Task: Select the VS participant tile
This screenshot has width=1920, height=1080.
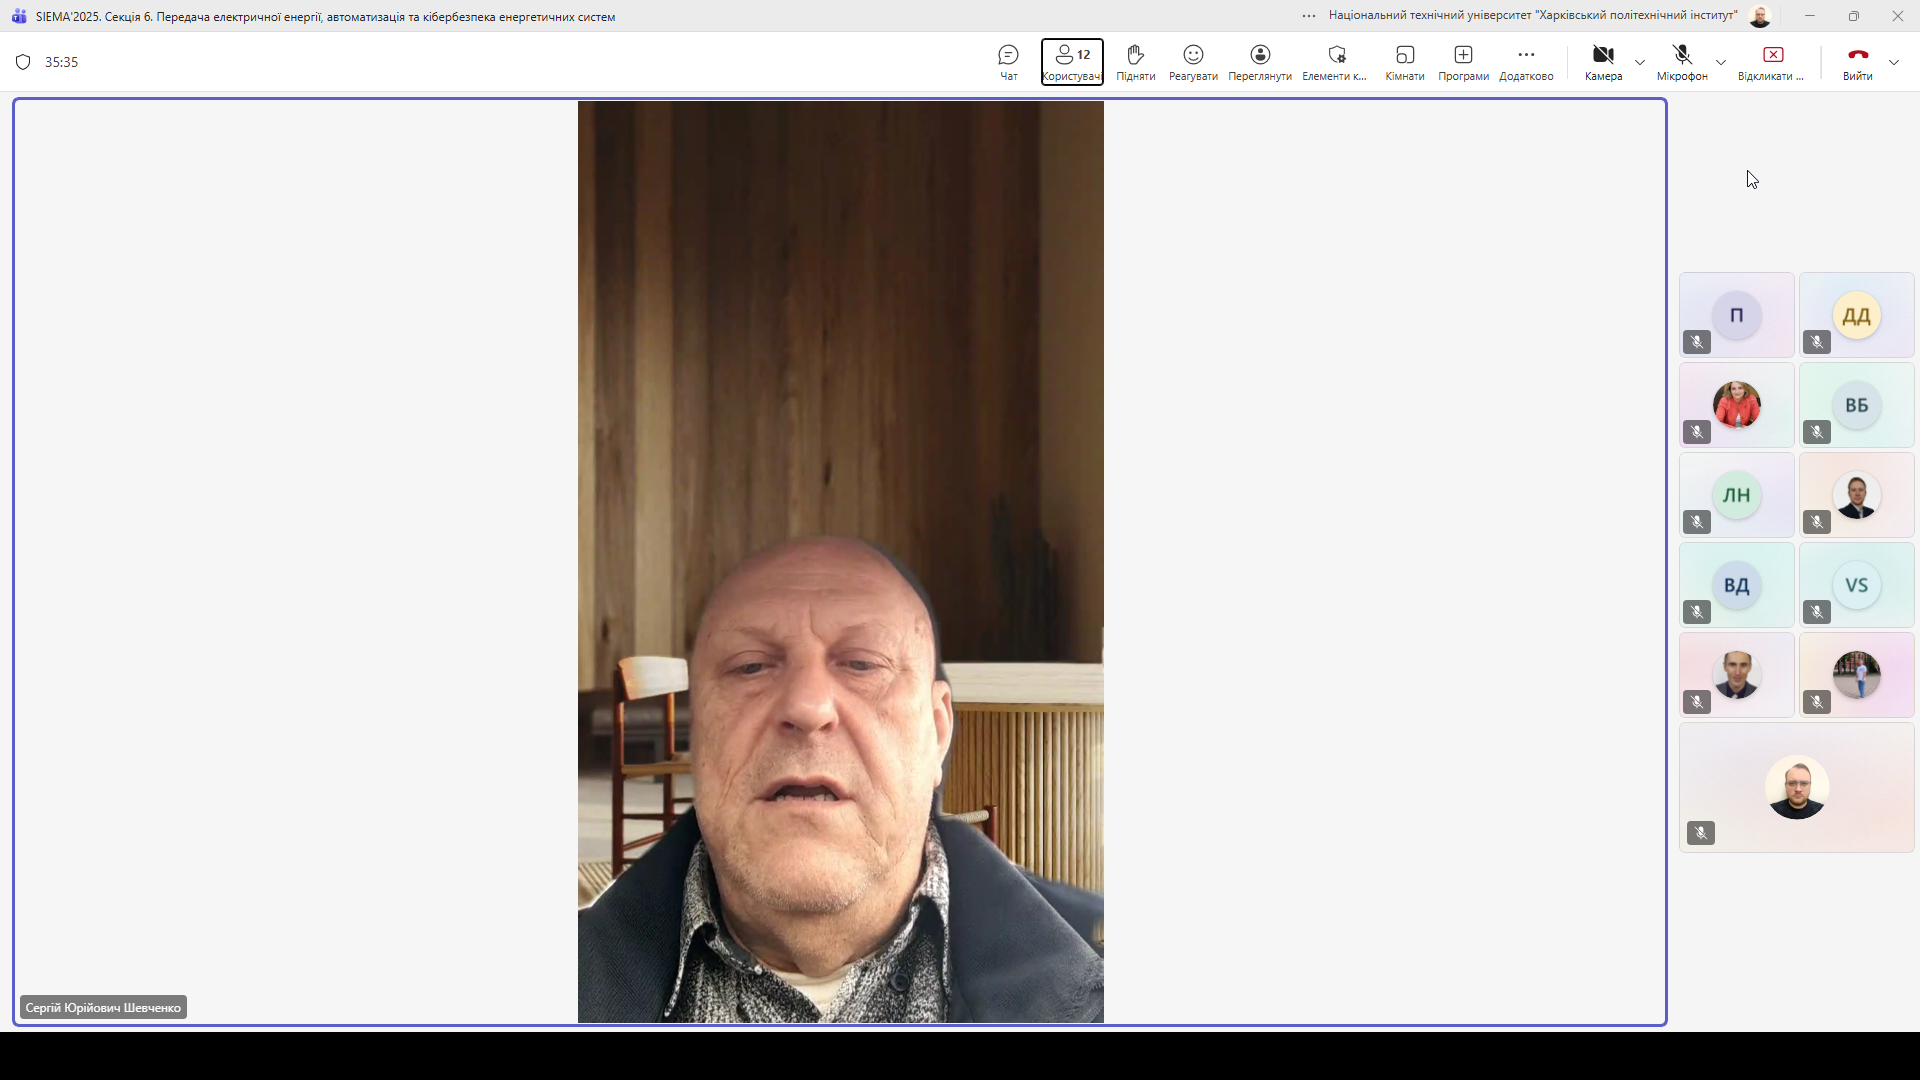Action: pyautogui.click(x=1856, y=584)
